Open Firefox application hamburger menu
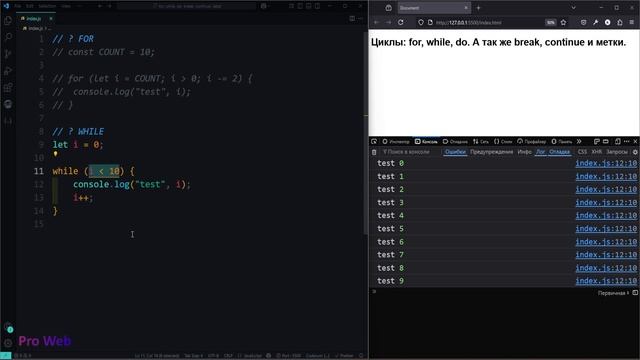Screen dimensions: 640x360 coord(631,22)
